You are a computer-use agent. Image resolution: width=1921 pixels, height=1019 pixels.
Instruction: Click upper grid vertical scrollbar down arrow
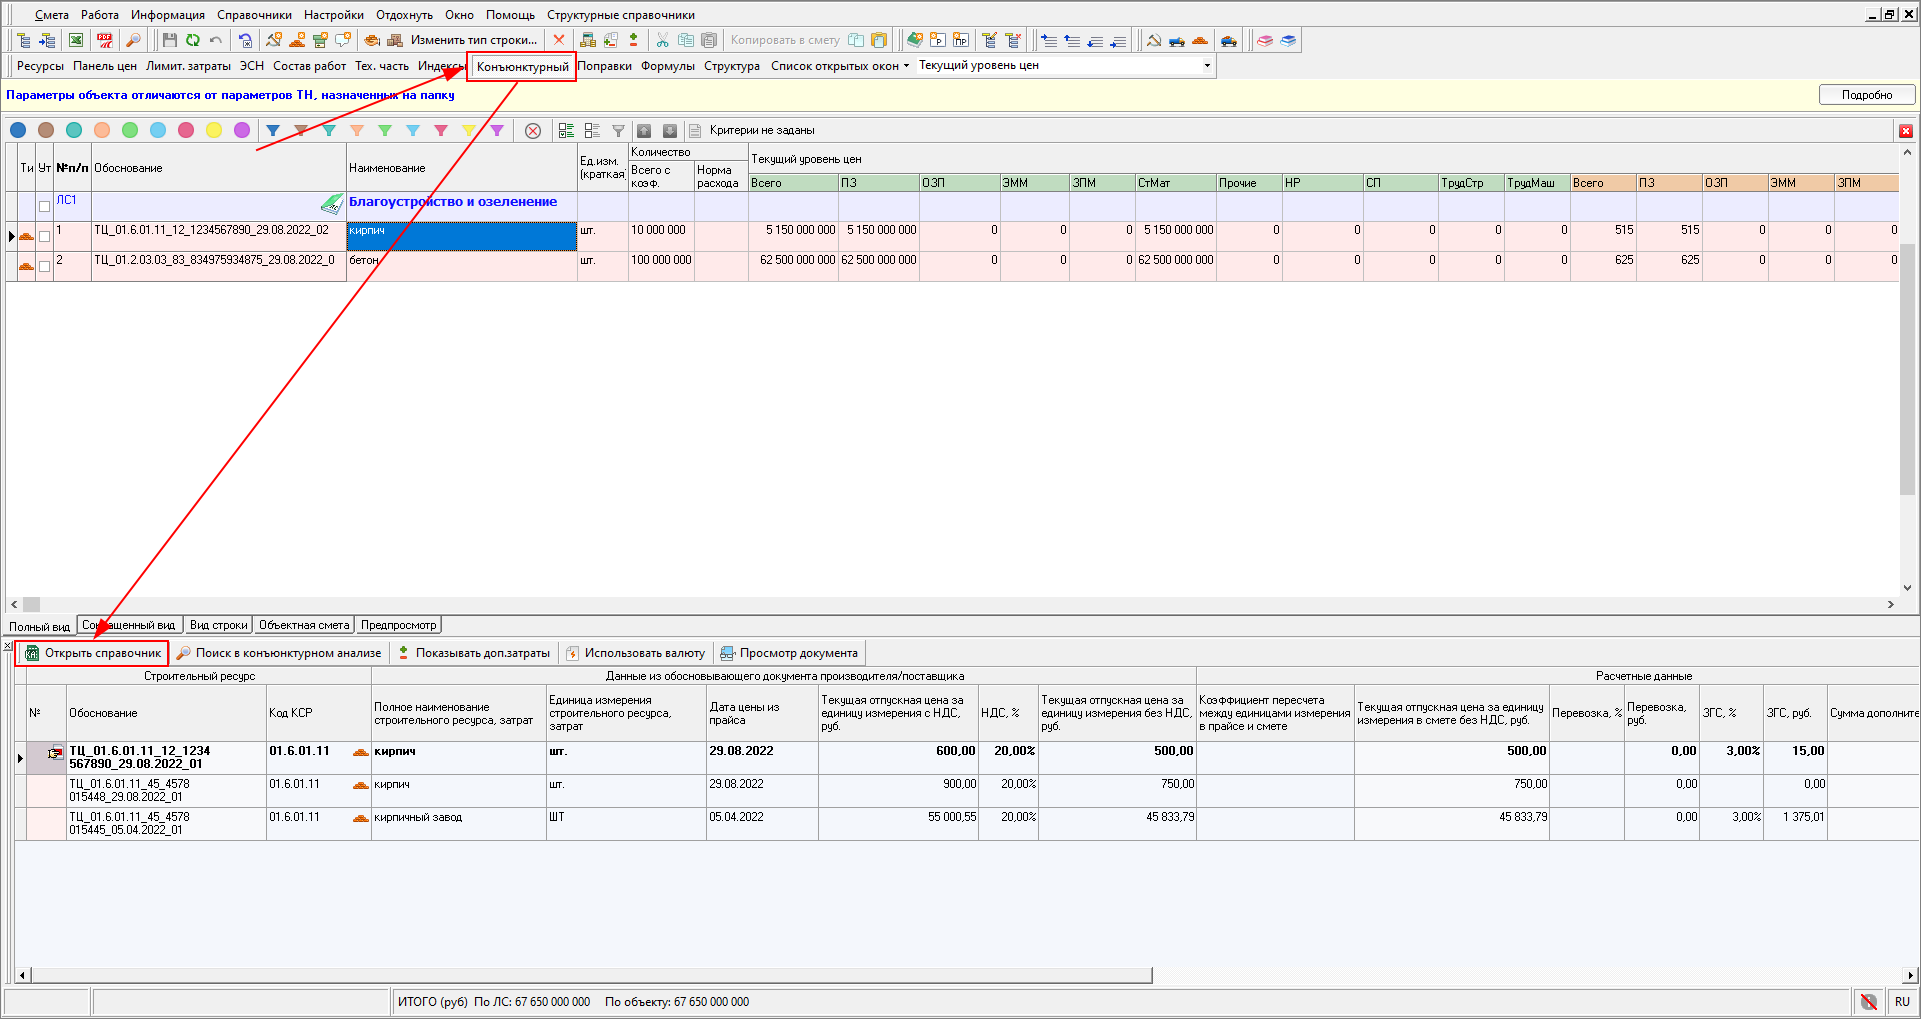tap(1908, 588)
